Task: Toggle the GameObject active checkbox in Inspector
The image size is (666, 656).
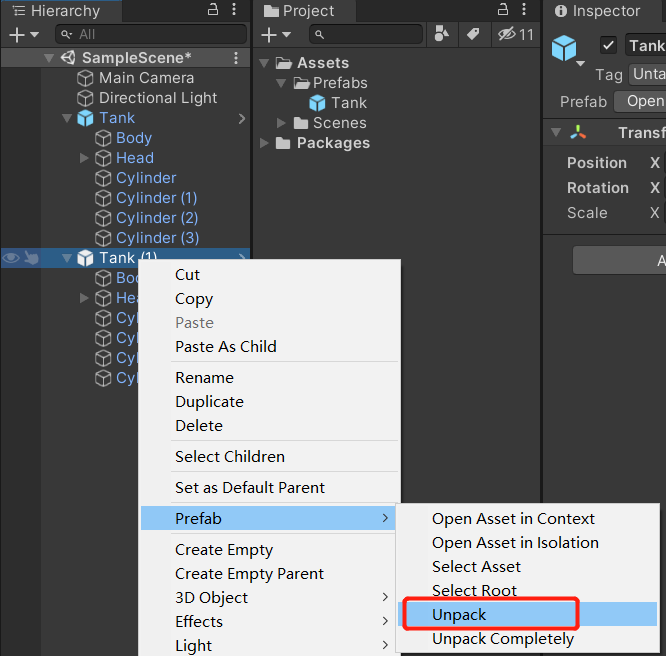Action: click(x=609, y=45)
